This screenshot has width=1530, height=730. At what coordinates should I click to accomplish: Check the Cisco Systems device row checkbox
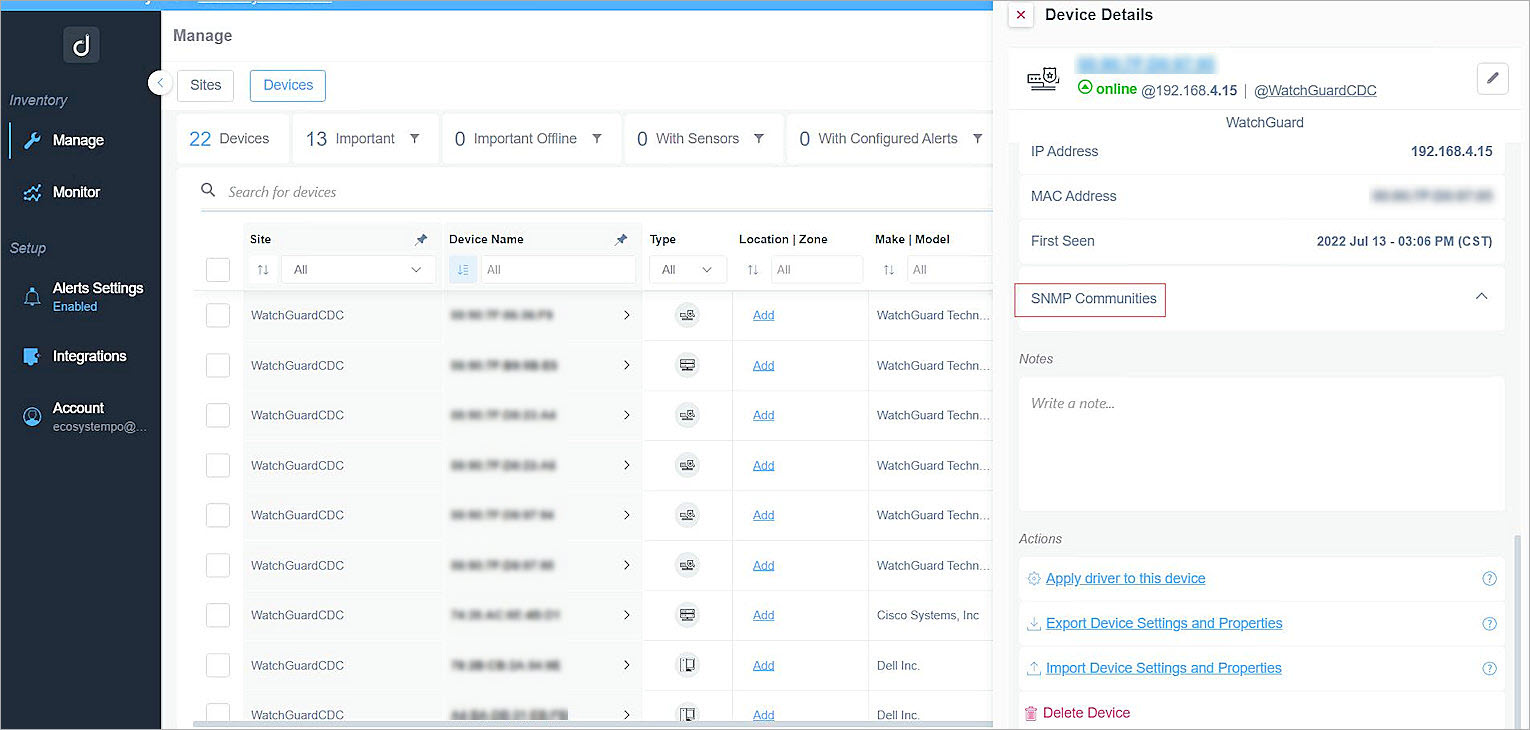(x=218, y=616)
